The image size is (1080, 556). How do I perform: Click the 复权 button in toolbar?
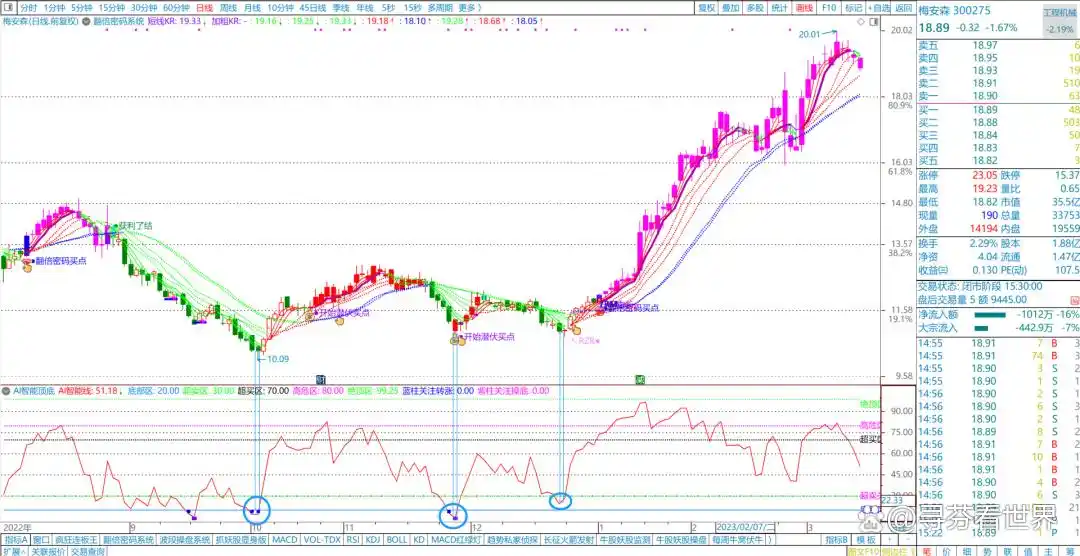707,8
